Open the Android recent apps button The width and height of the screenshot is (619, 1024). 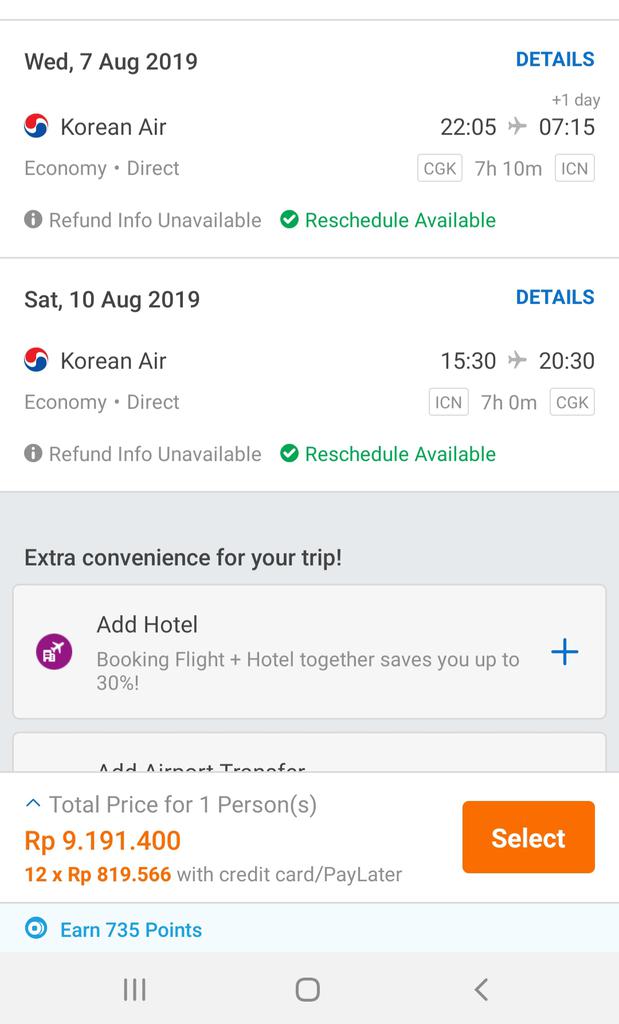pyautogui.click(x=134, y=989)
